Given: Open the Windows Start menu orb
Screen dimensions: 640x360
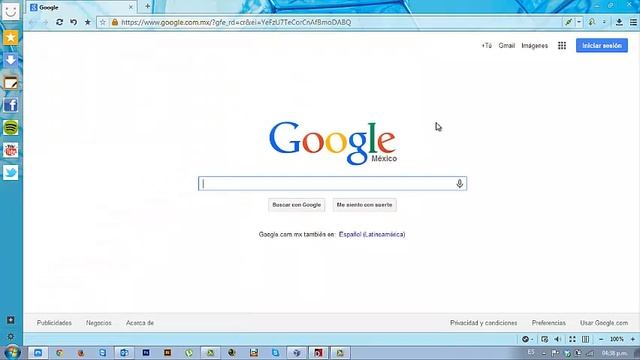Looking at the screenshot, I should click(x=12, y=352).
